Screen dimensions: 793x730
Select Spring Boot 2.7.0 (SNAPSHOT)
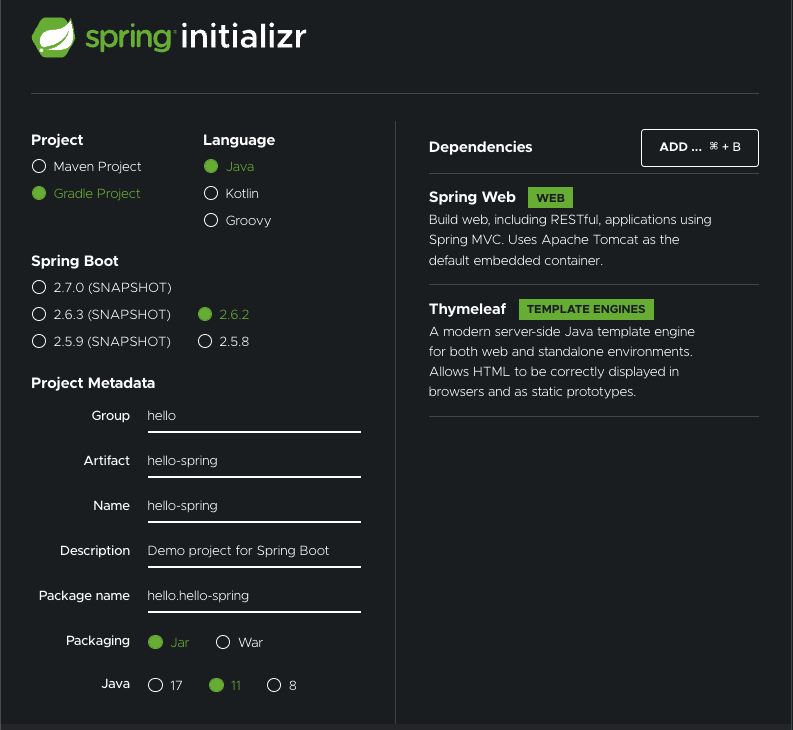39,287
